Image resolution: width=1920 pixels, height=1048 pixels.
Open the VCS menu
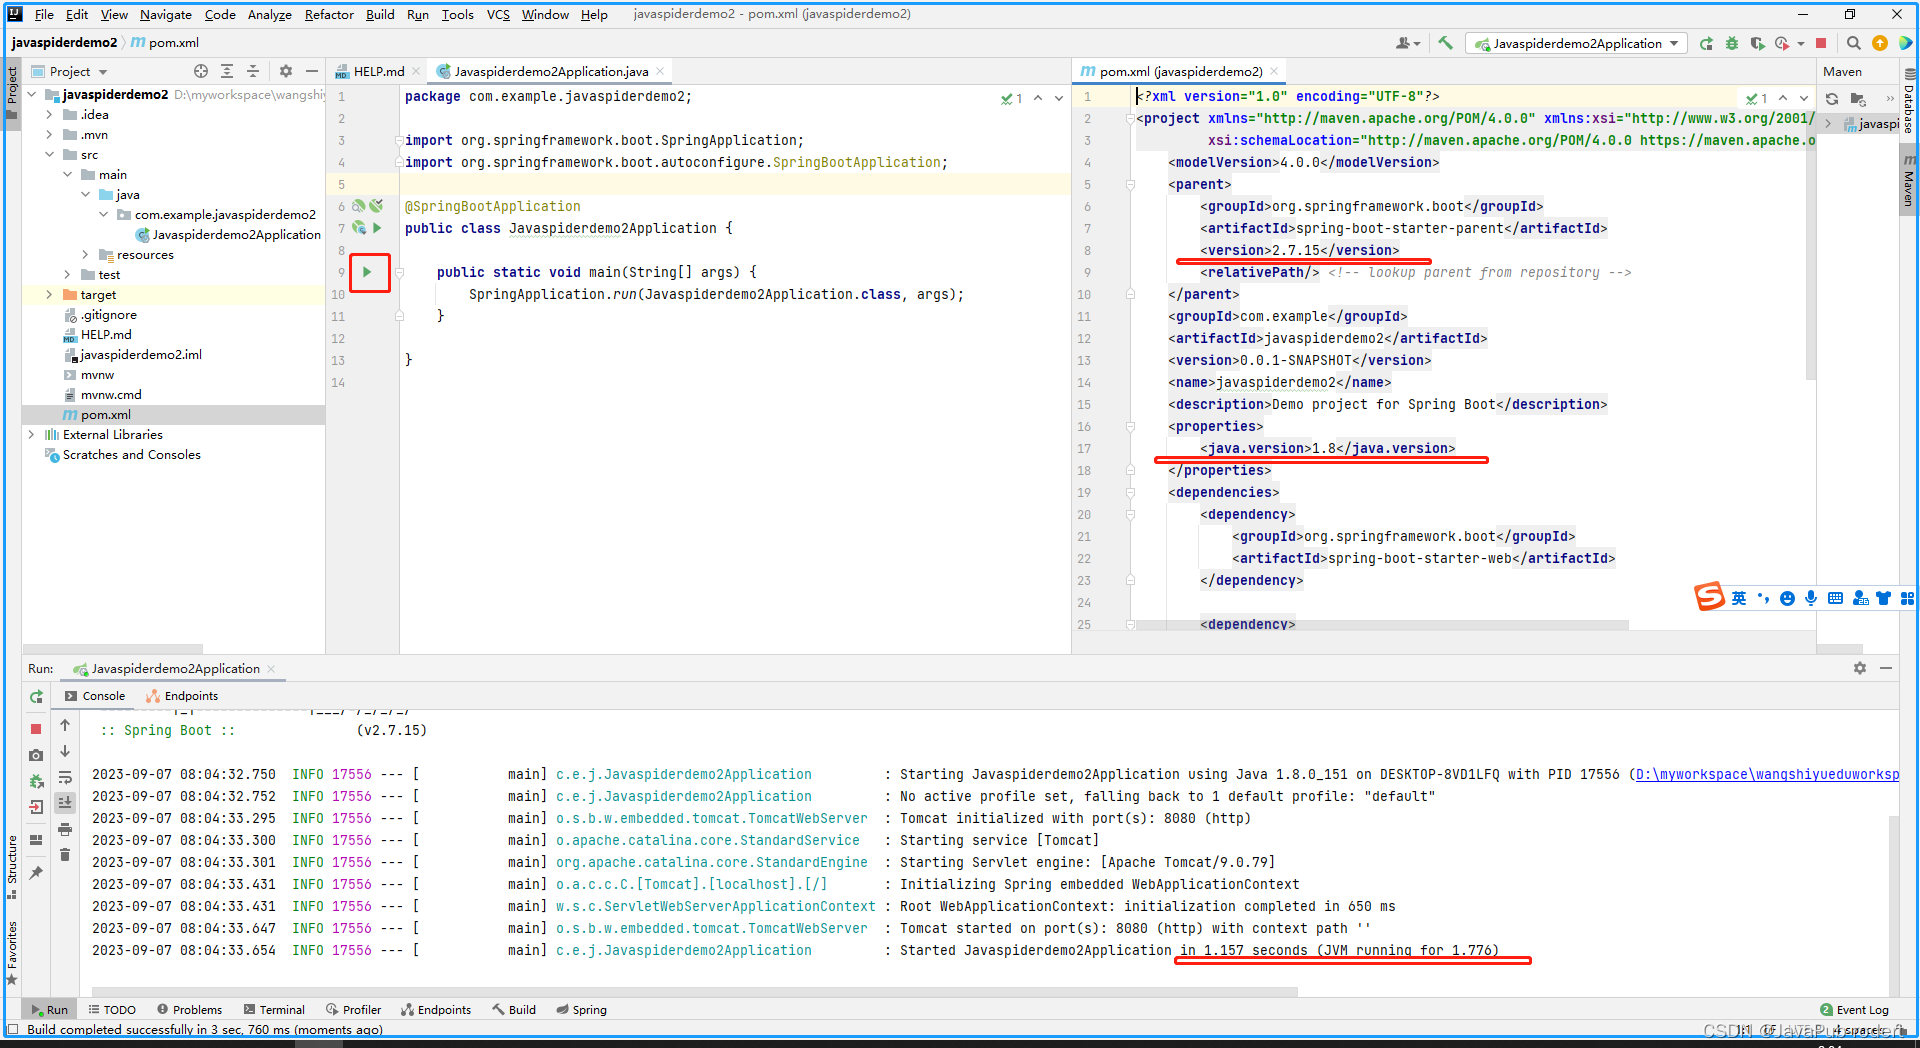pyautogui.click(x=498, y=14)
